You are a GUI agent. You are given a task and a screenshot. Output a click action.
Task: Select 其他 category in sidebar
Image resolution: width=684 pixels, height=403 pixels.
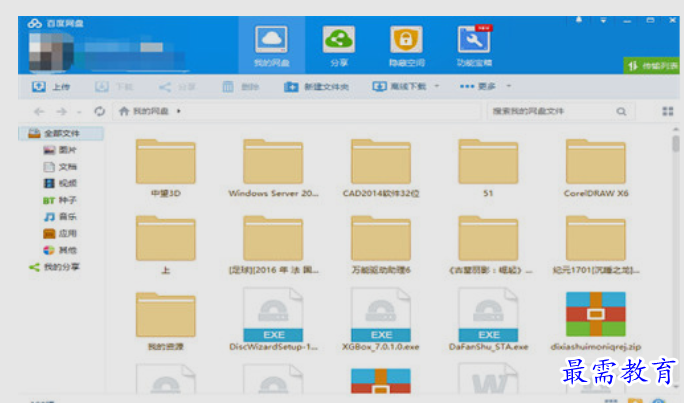click(61, 250)
